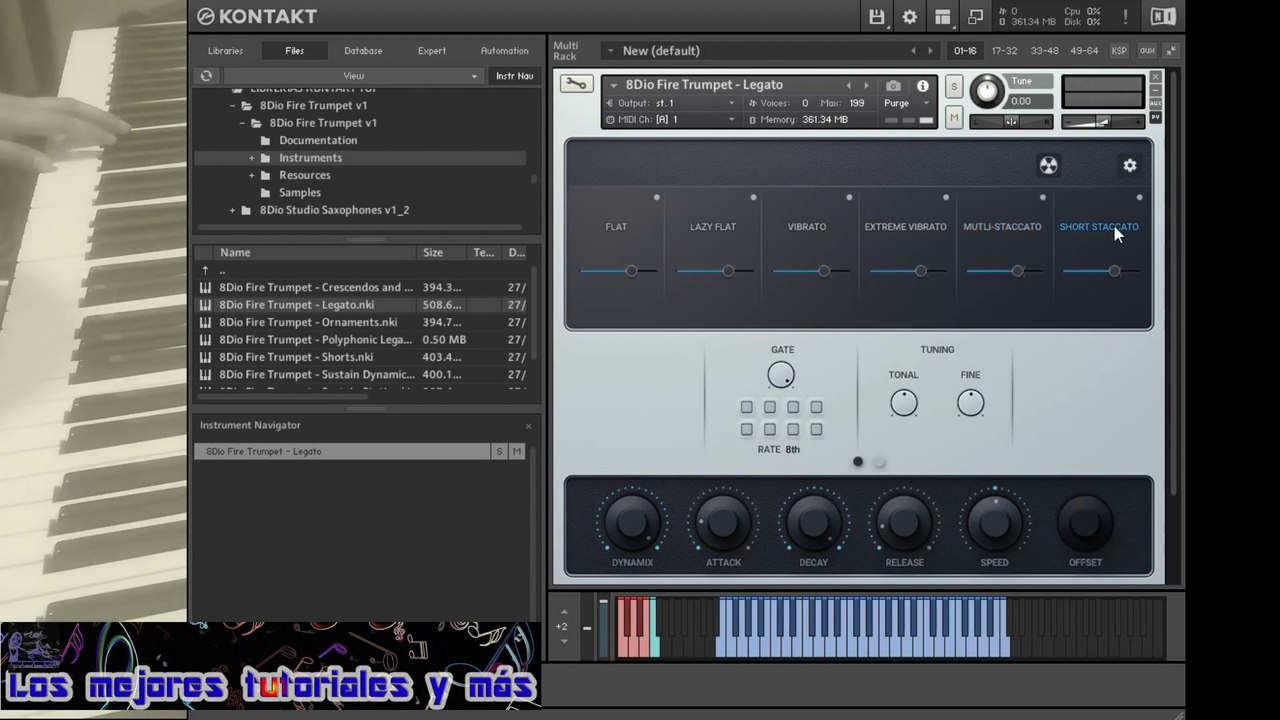
Task: Open the MIDI Ch dropdown
Action: (x=671, y=120)
